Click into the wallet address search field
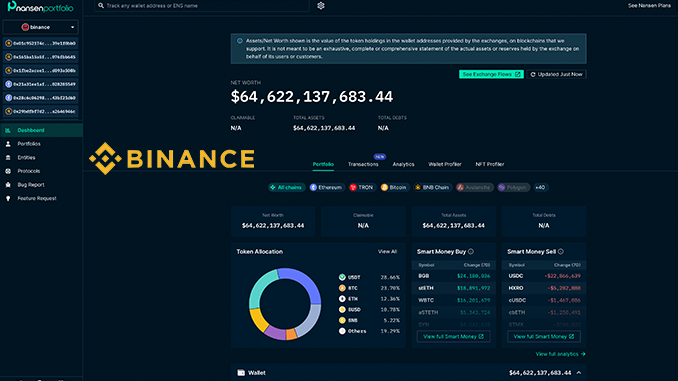The image size is (678, 381). [x=202, y=6]
